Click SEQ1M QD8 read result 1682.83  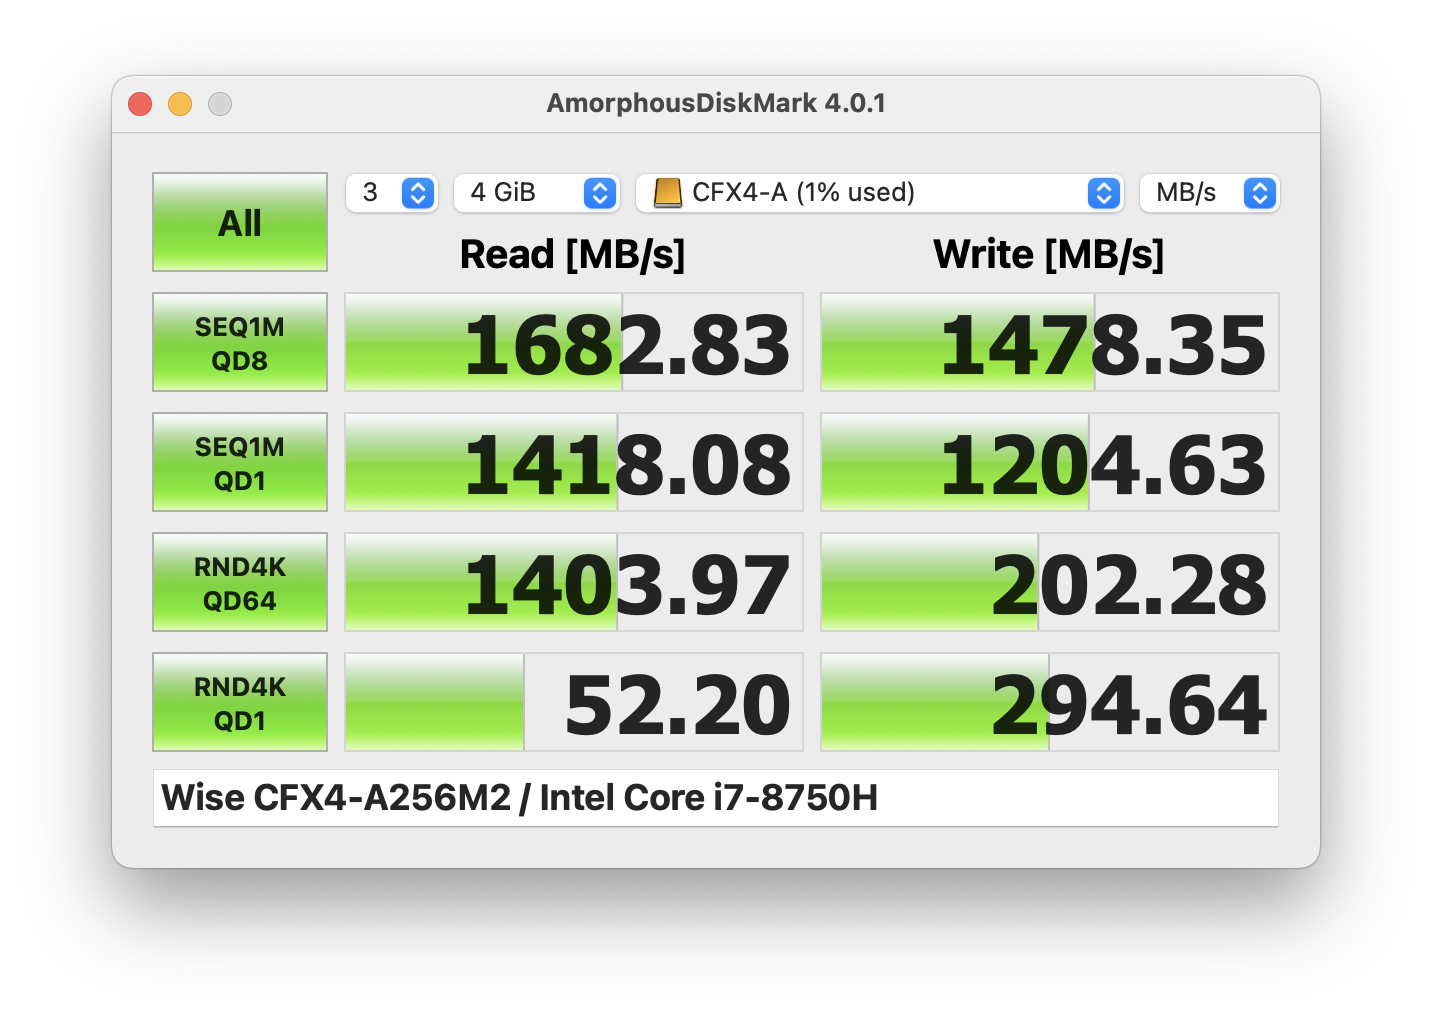[574, 342]
